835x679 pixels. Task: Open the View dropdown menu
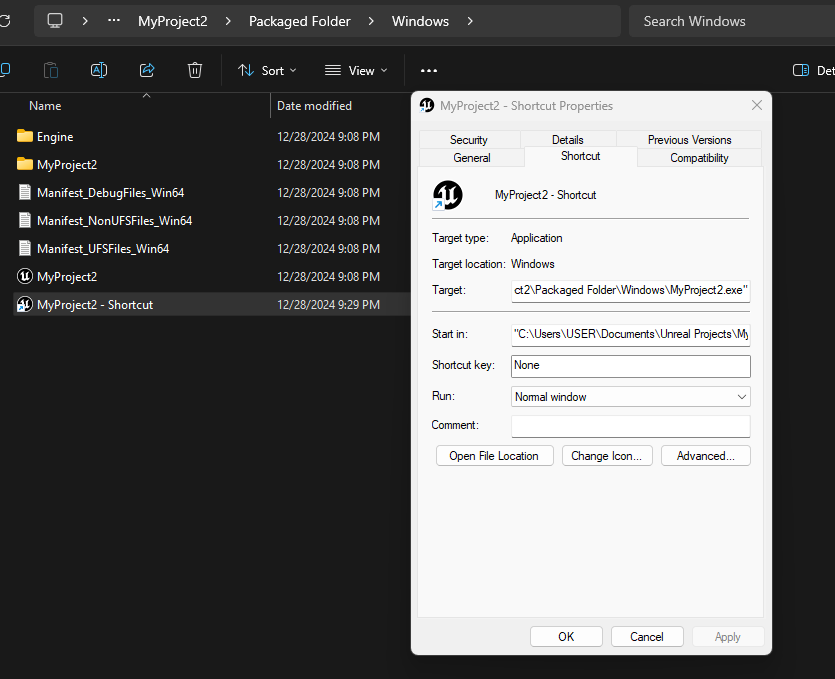(x=356, y=70)
